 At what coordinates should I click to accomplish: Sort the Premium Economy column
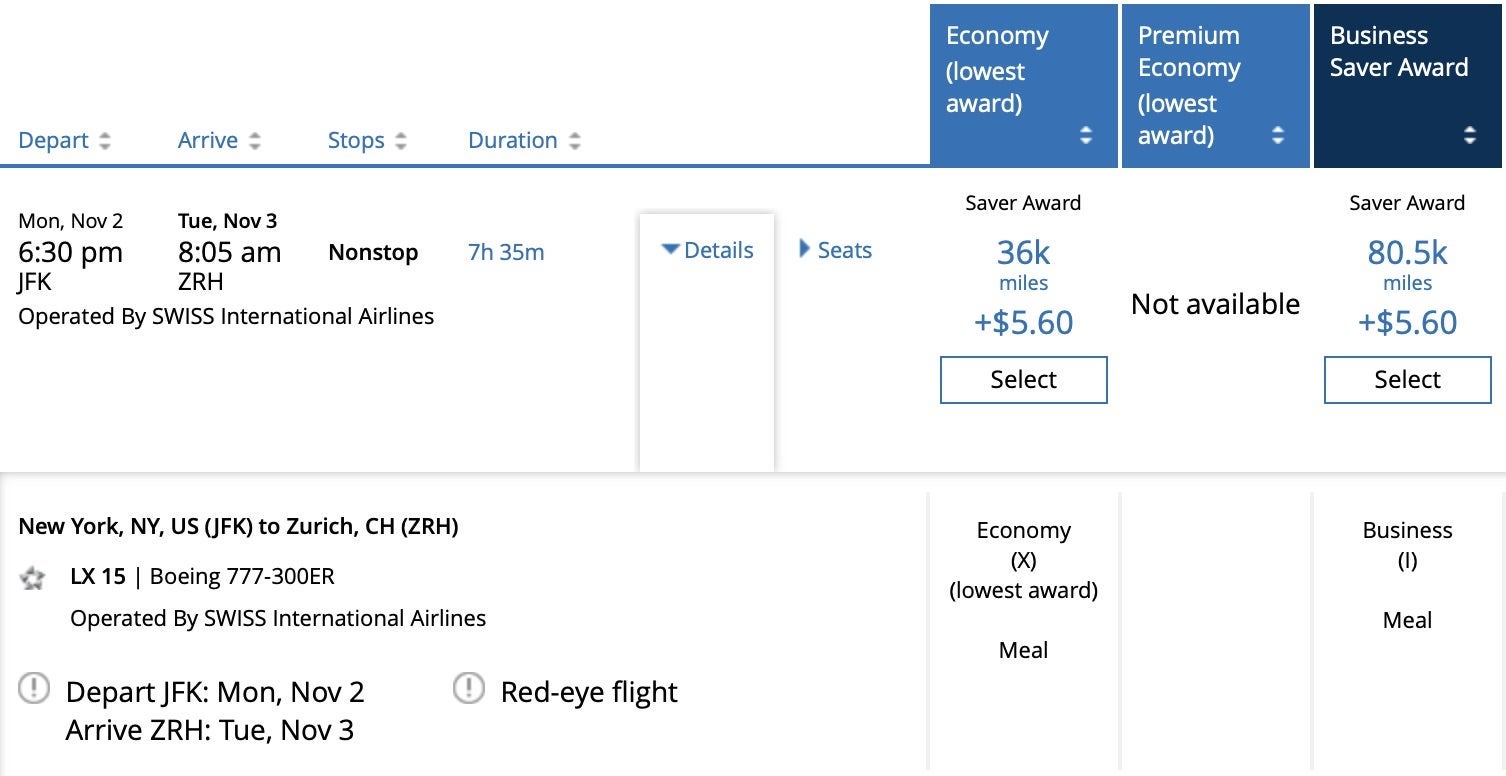pos(1278,136)
